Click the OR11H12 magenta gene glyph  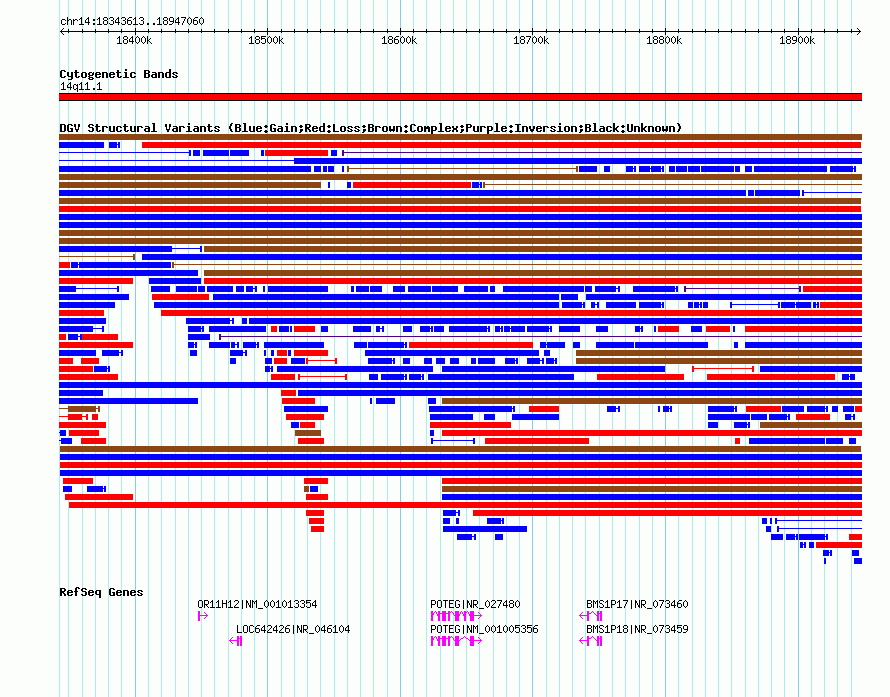pyautogui.click(x=203, y=616)
